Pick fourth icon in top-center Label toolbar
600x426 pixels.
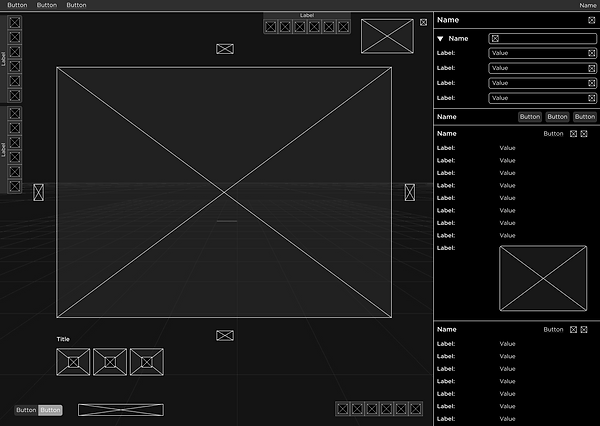314,27
